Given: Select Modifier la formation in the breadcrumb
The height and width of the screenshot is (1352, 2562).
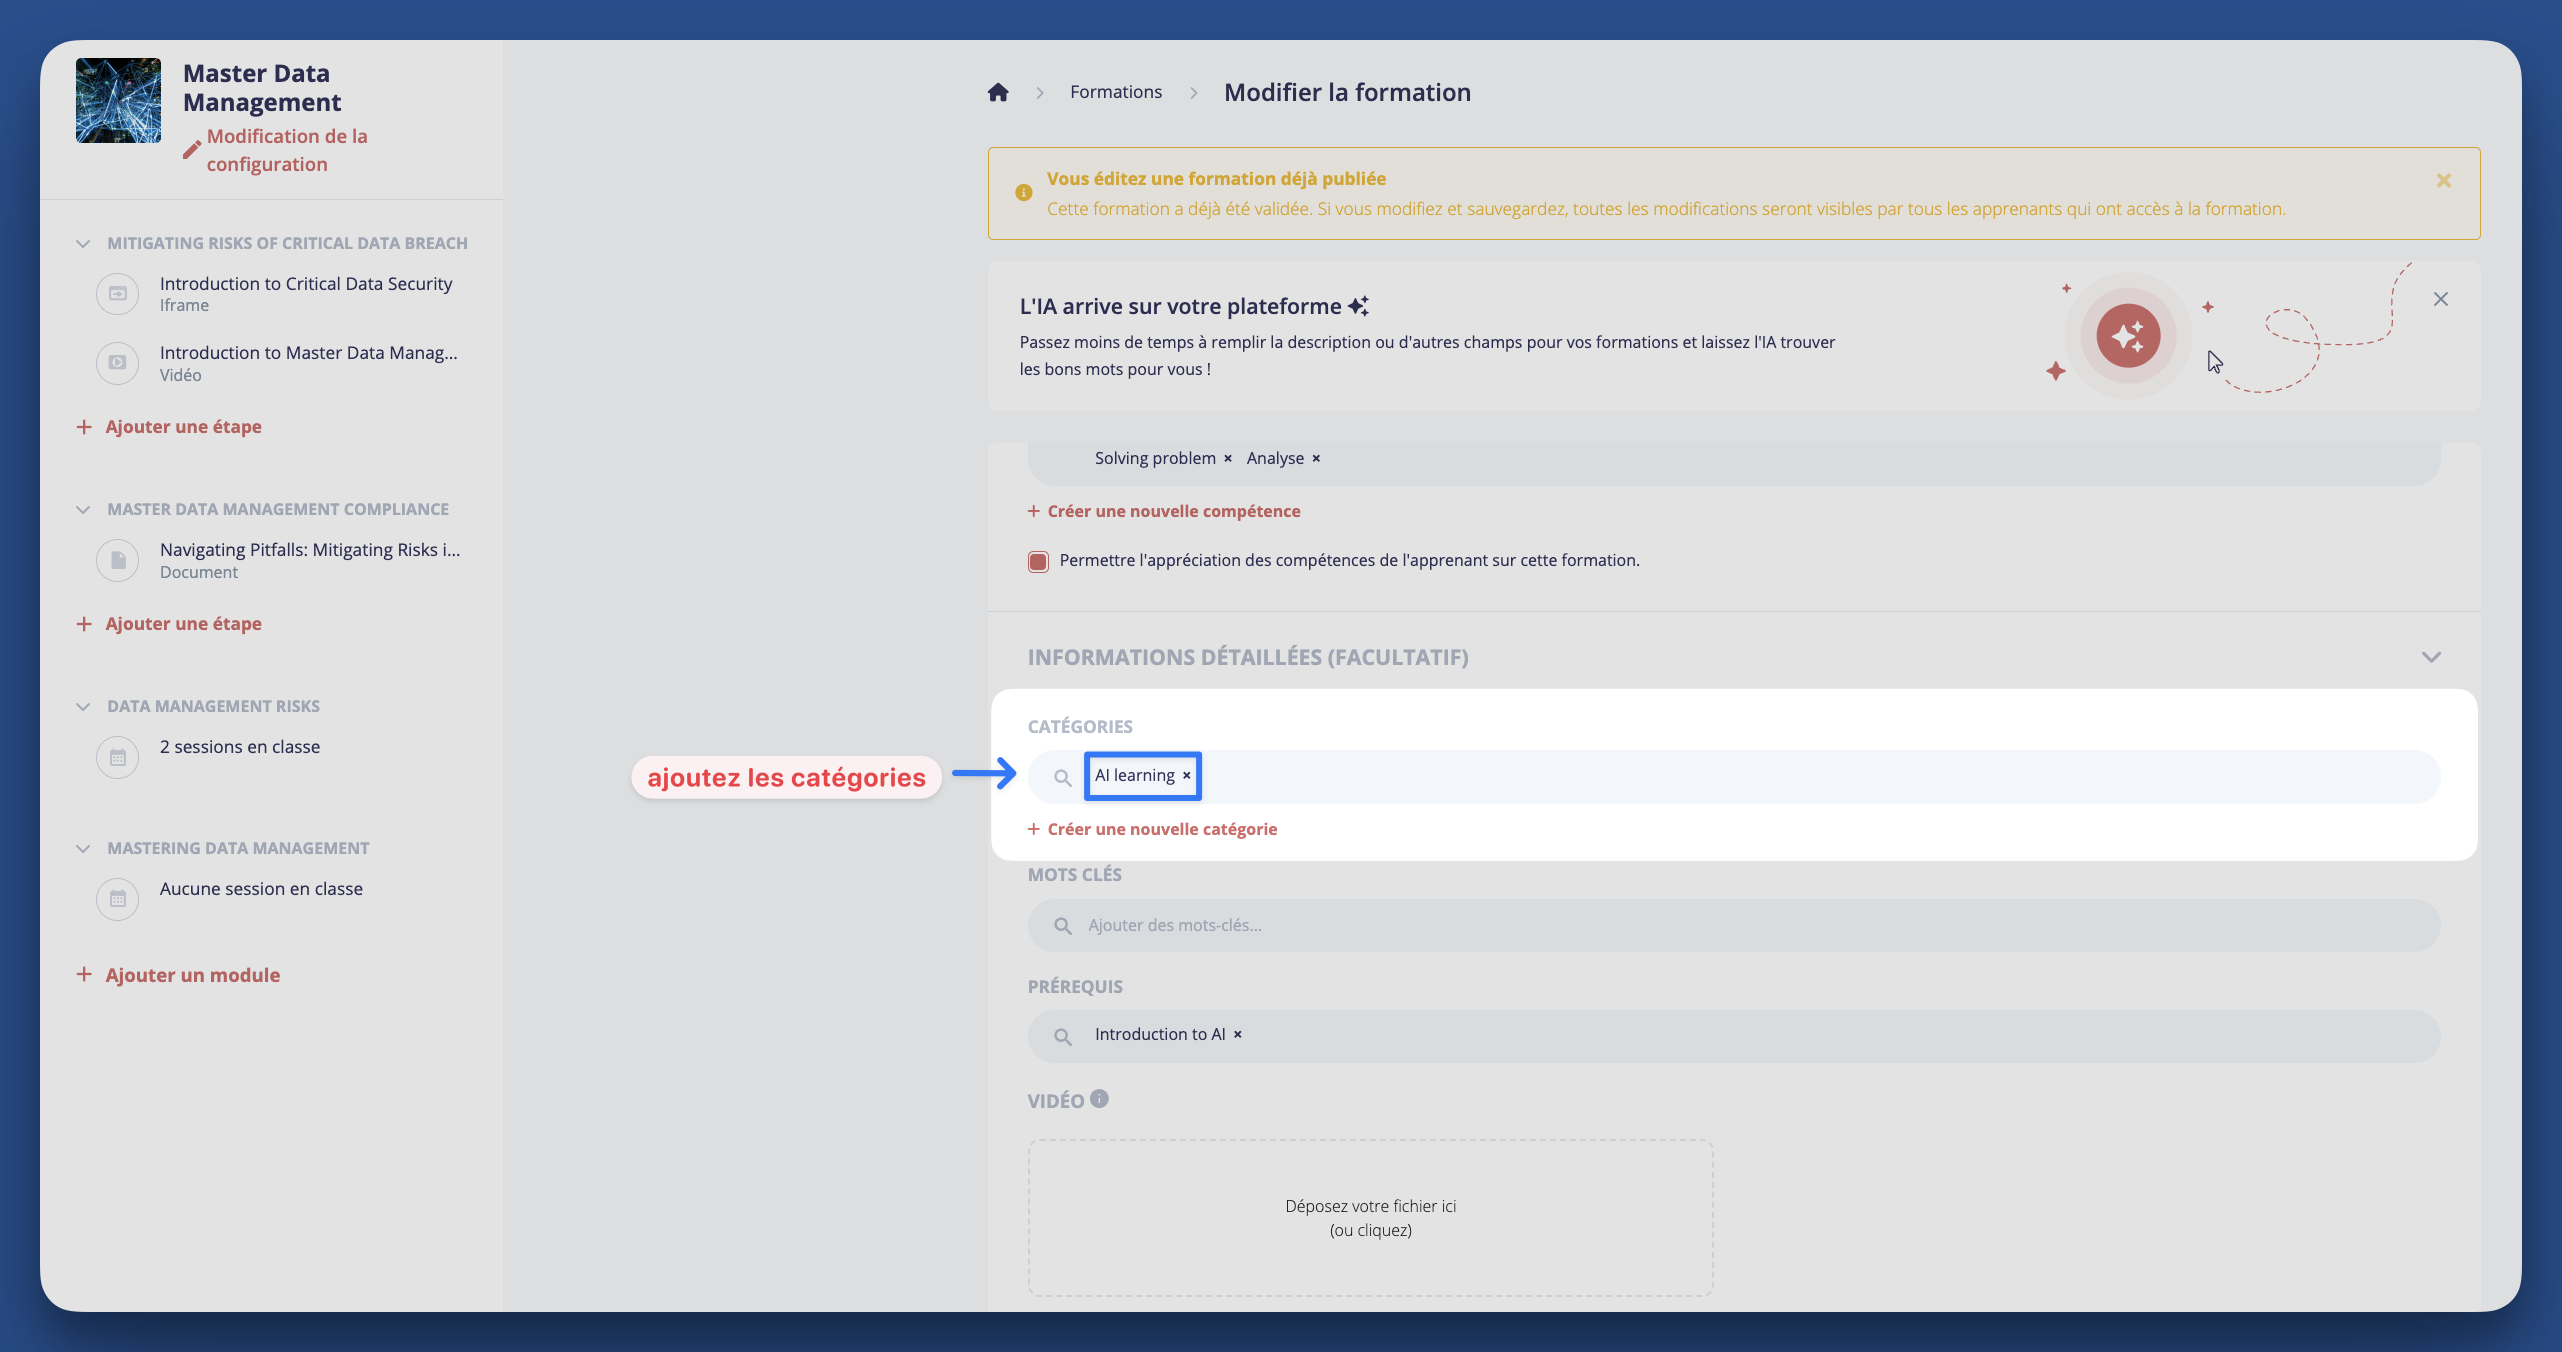Looking at the screenshot, I should coord(1347,92).
